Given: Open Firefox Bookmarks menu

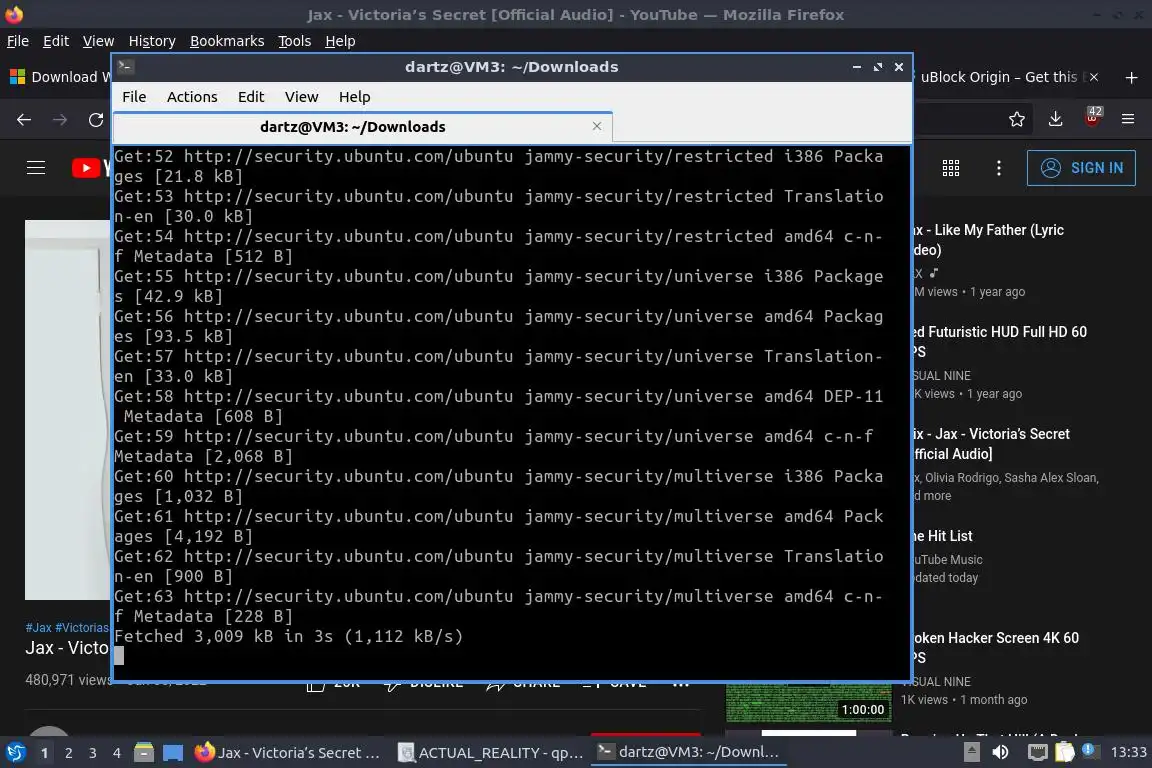Looking at the screenshot, I should [x=227, y=41].
